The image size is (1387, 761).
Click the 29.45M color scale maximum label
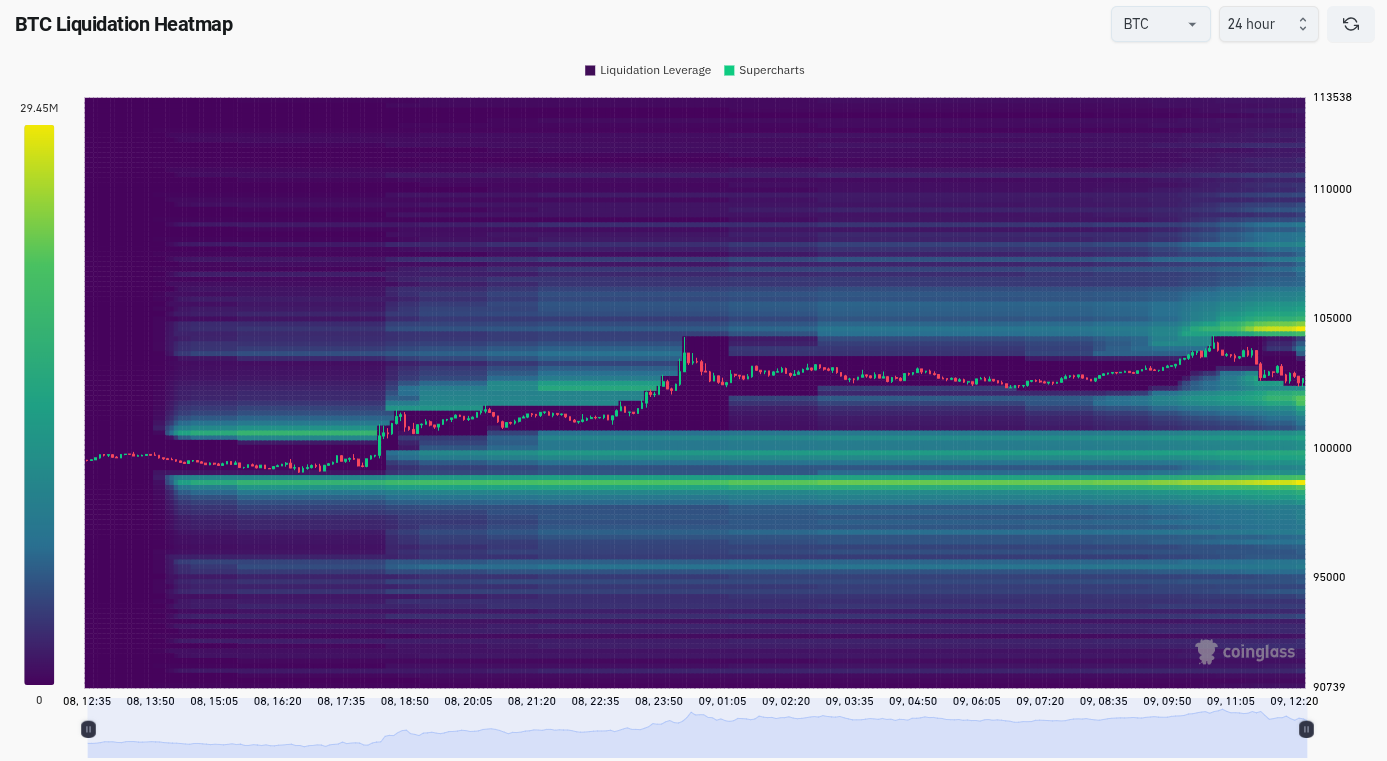(39, 108)
